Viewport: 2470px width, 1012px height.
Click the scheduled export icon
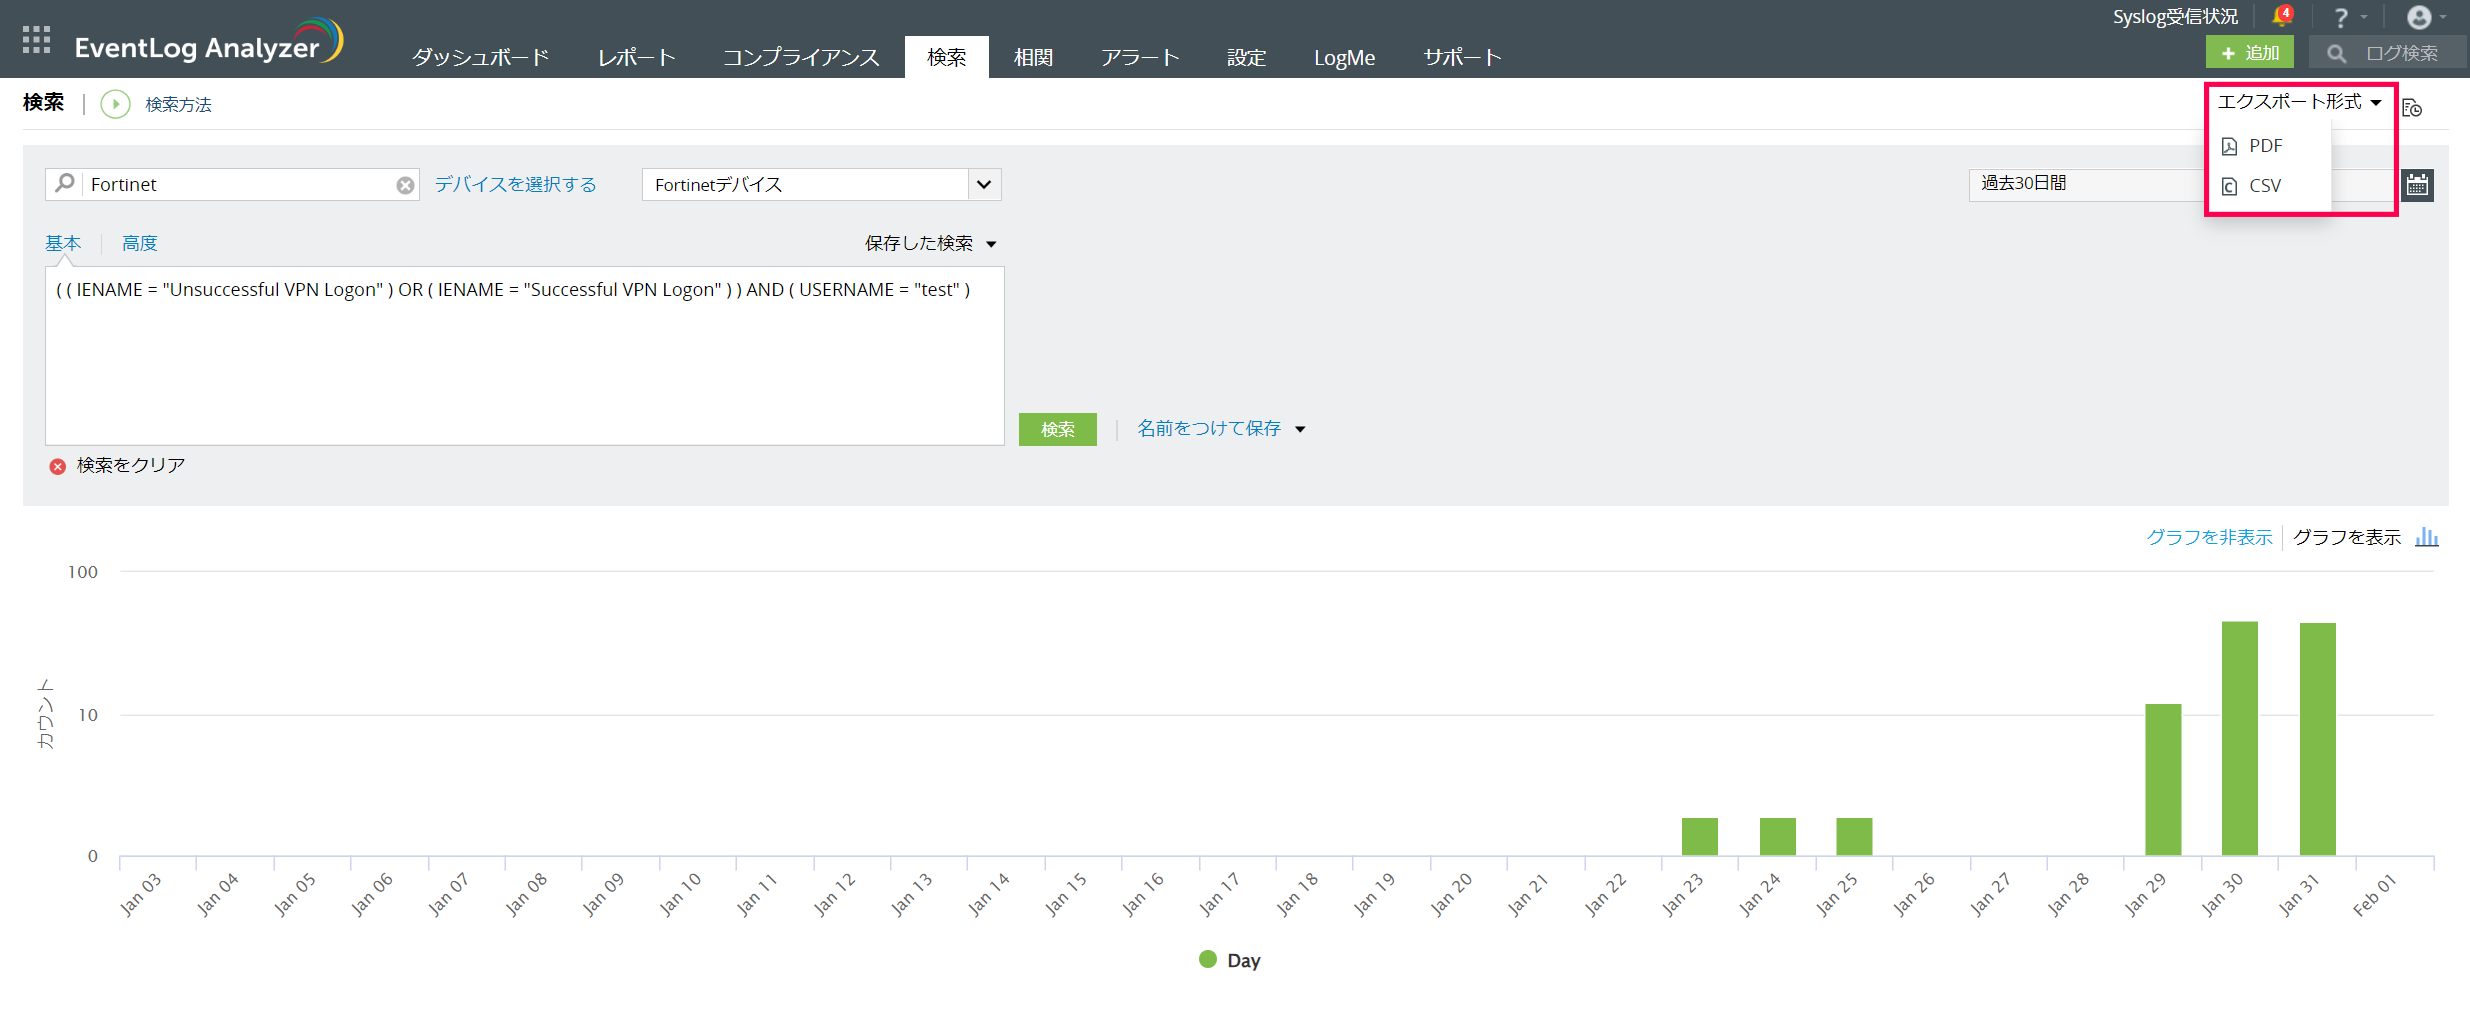pos(2412,108)
